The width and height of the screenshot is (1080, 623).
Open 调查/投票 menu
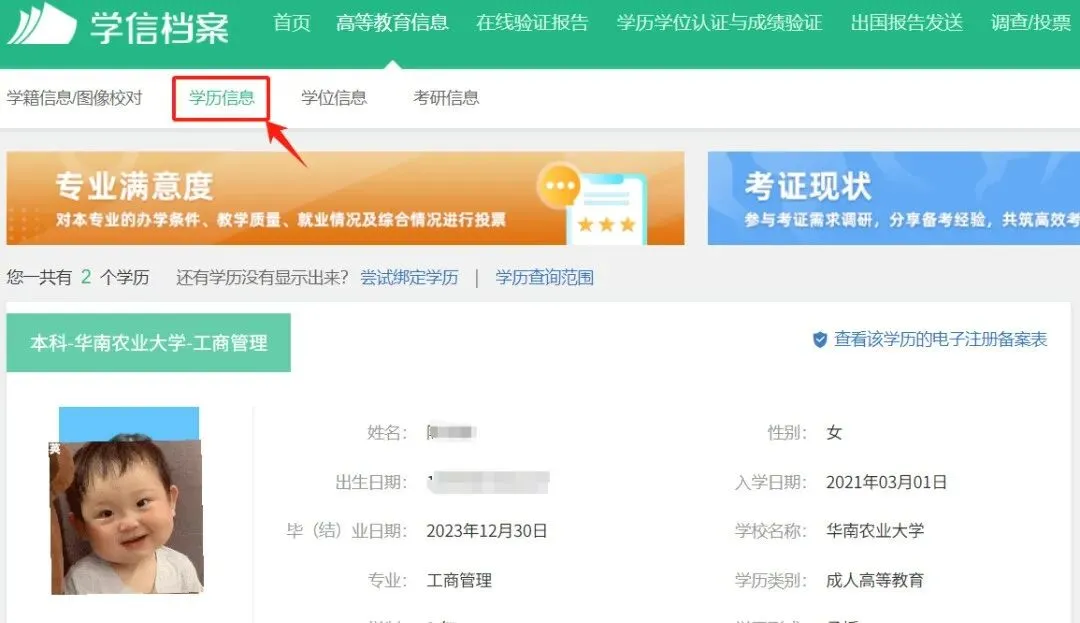tap(1031, 23)
